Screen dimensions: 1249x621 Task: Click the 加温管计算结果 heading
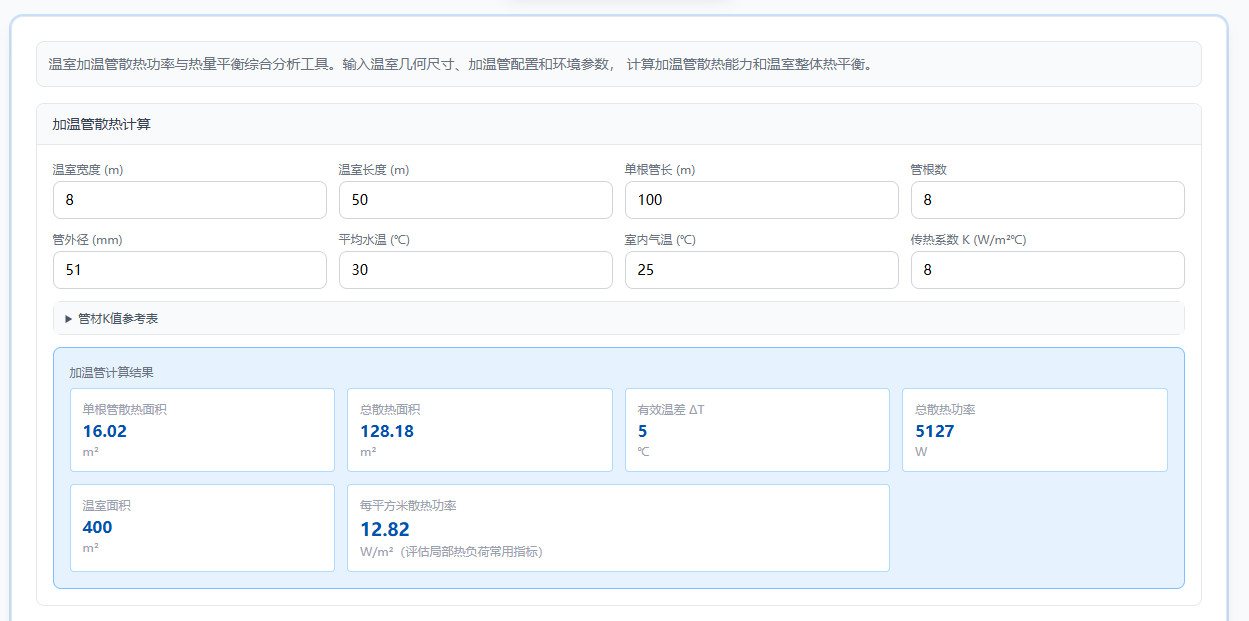111,373
